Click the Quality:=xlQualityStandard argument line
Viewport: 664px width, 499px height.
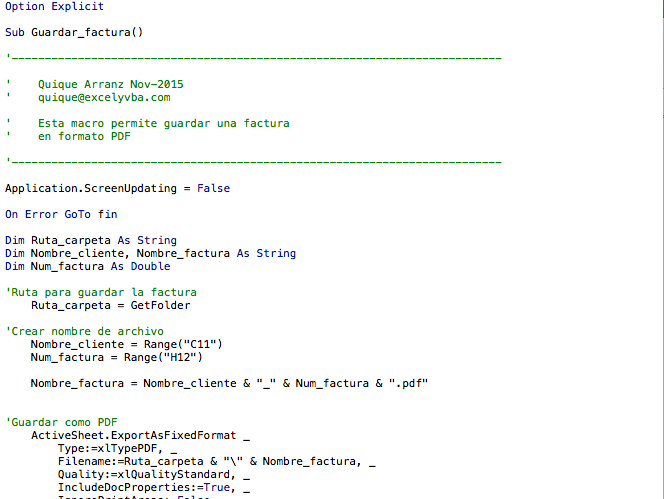154,474
